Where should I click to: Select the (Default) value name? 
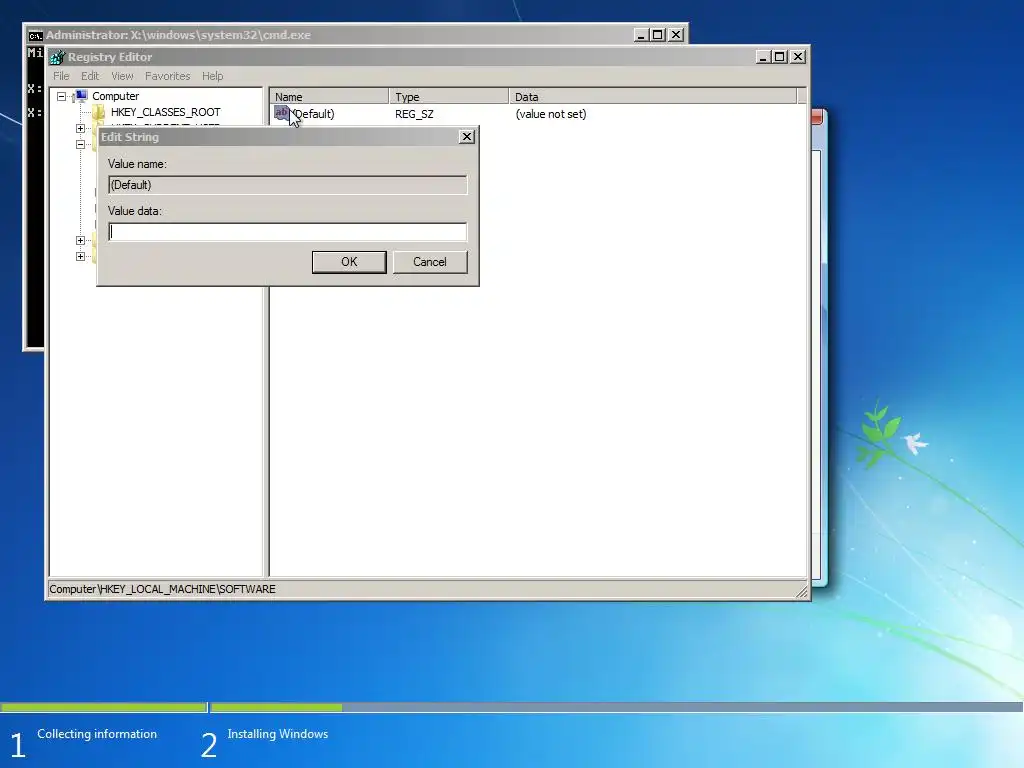point(313,114)
